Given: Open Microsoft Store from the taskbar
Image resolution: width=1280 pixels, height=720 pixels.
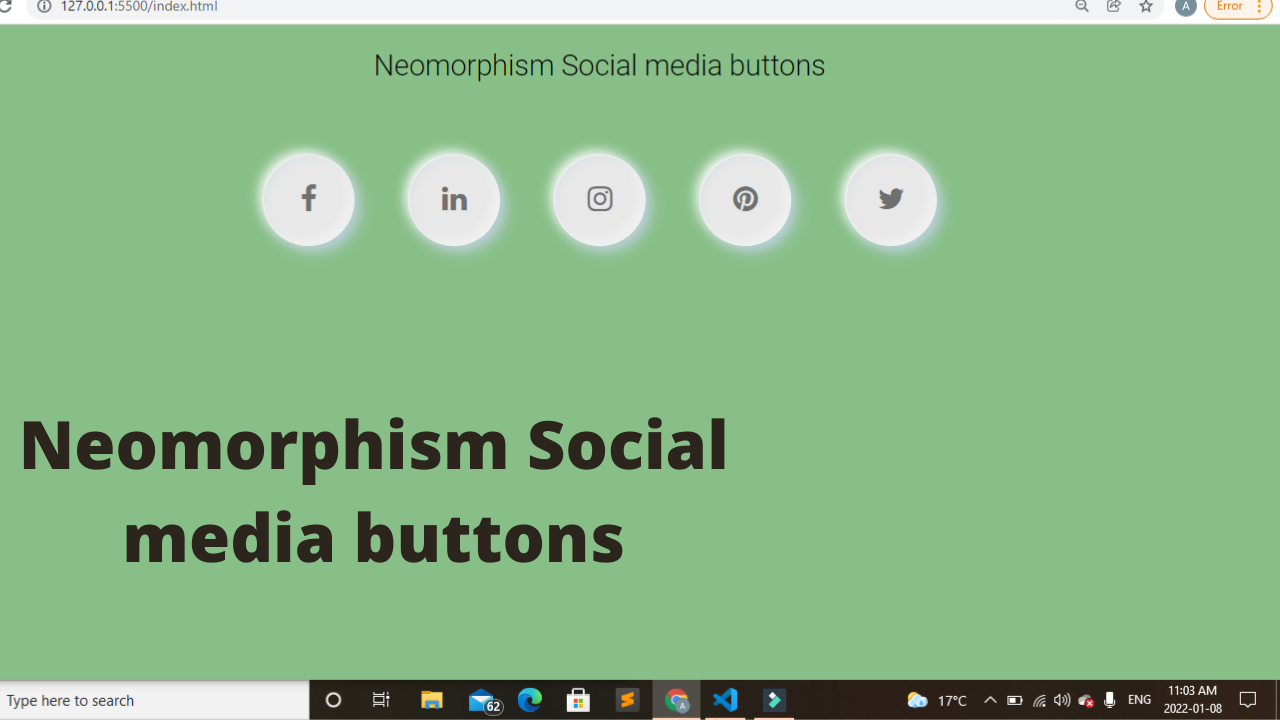Looking at the screenshot, I should 578,700.
